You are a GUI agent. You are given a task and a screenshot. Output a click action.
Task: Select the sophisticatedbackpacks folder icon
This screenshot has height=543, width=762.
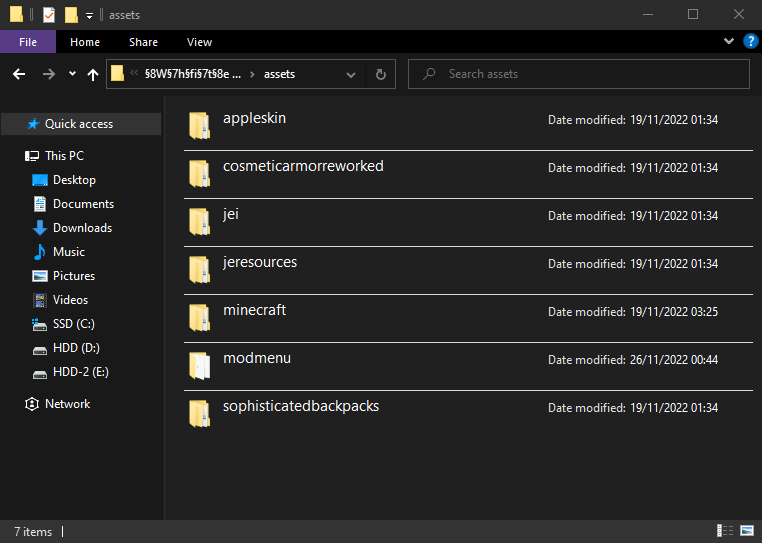point(199,414)
